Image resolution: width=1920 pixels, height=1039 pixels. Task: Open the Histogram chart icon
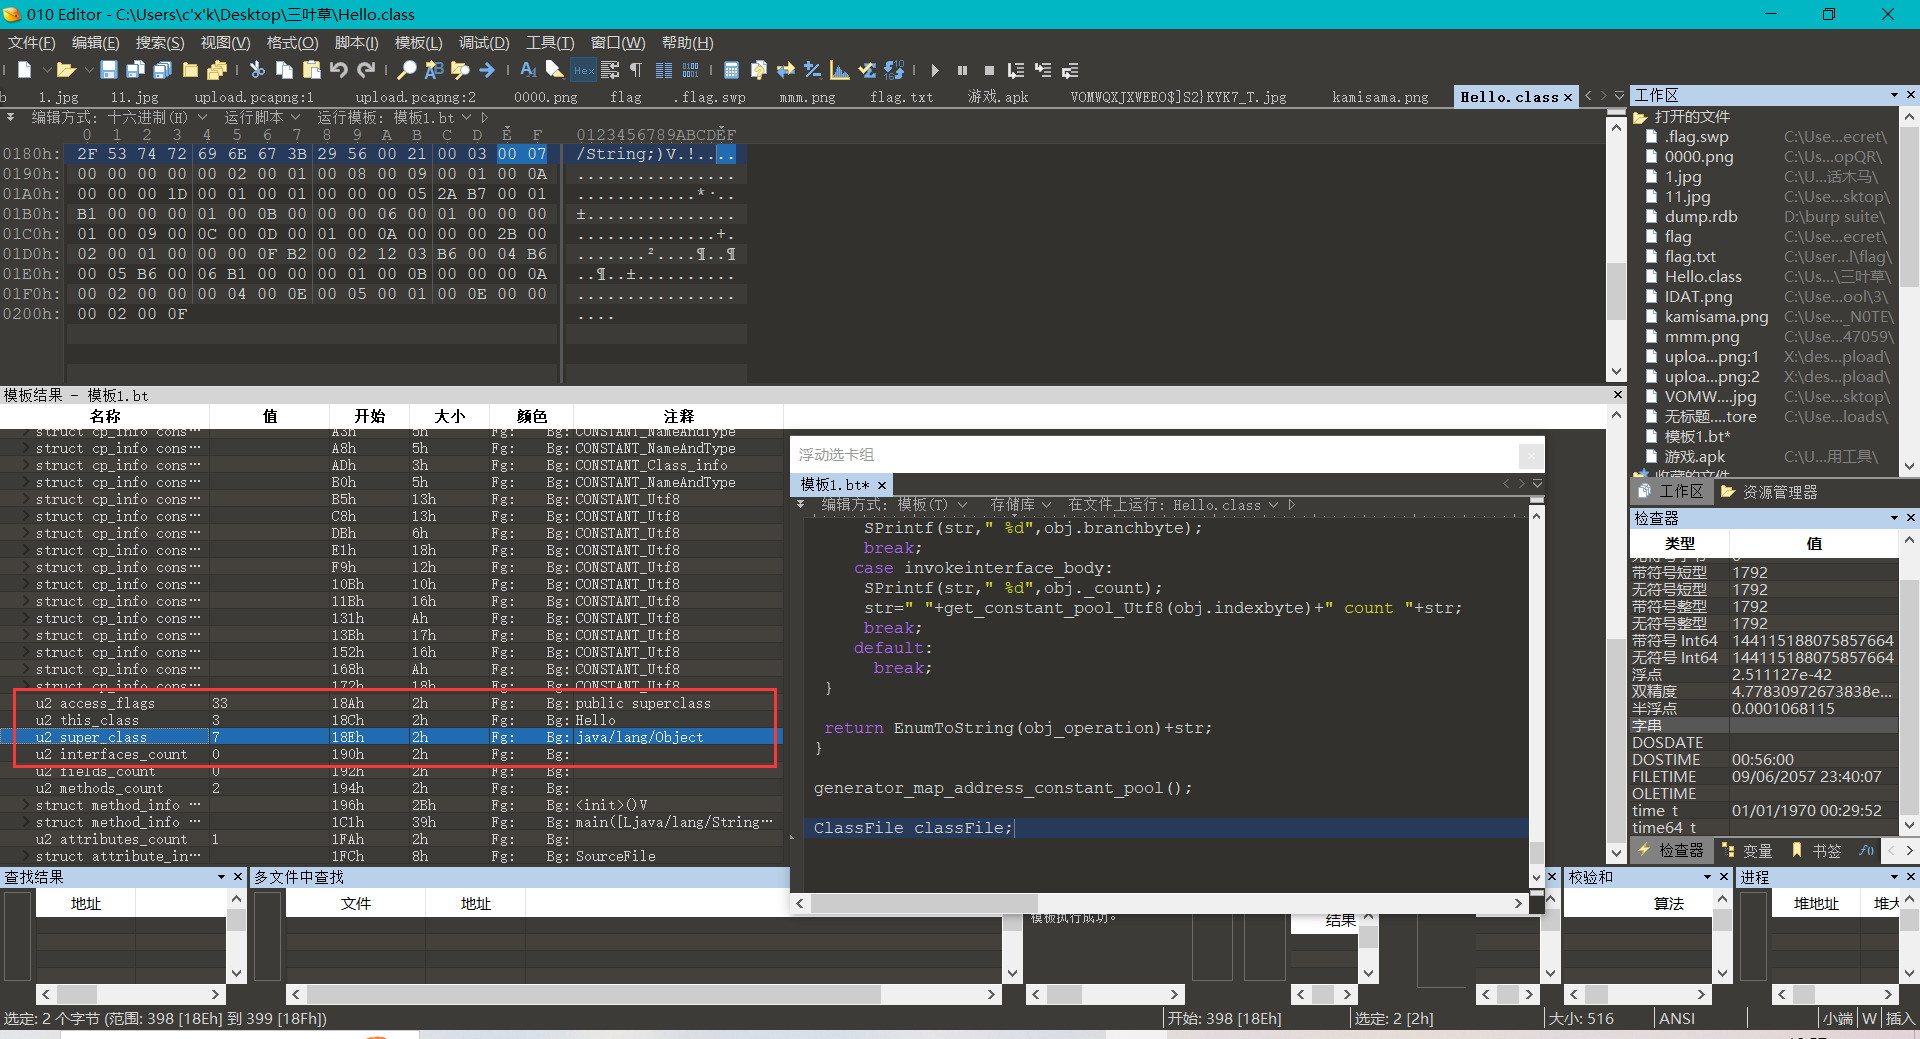[x=840, y=70]
